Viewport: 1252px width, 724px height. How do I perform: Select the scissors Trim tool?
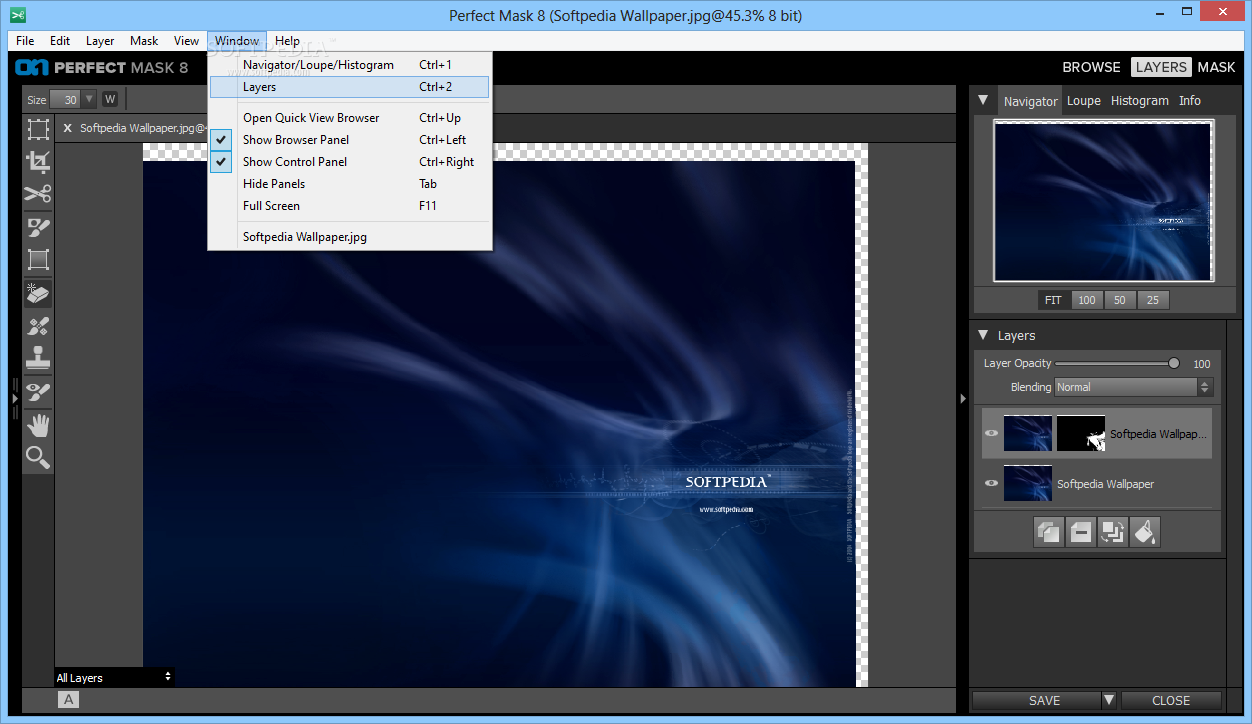coord(38,194)
